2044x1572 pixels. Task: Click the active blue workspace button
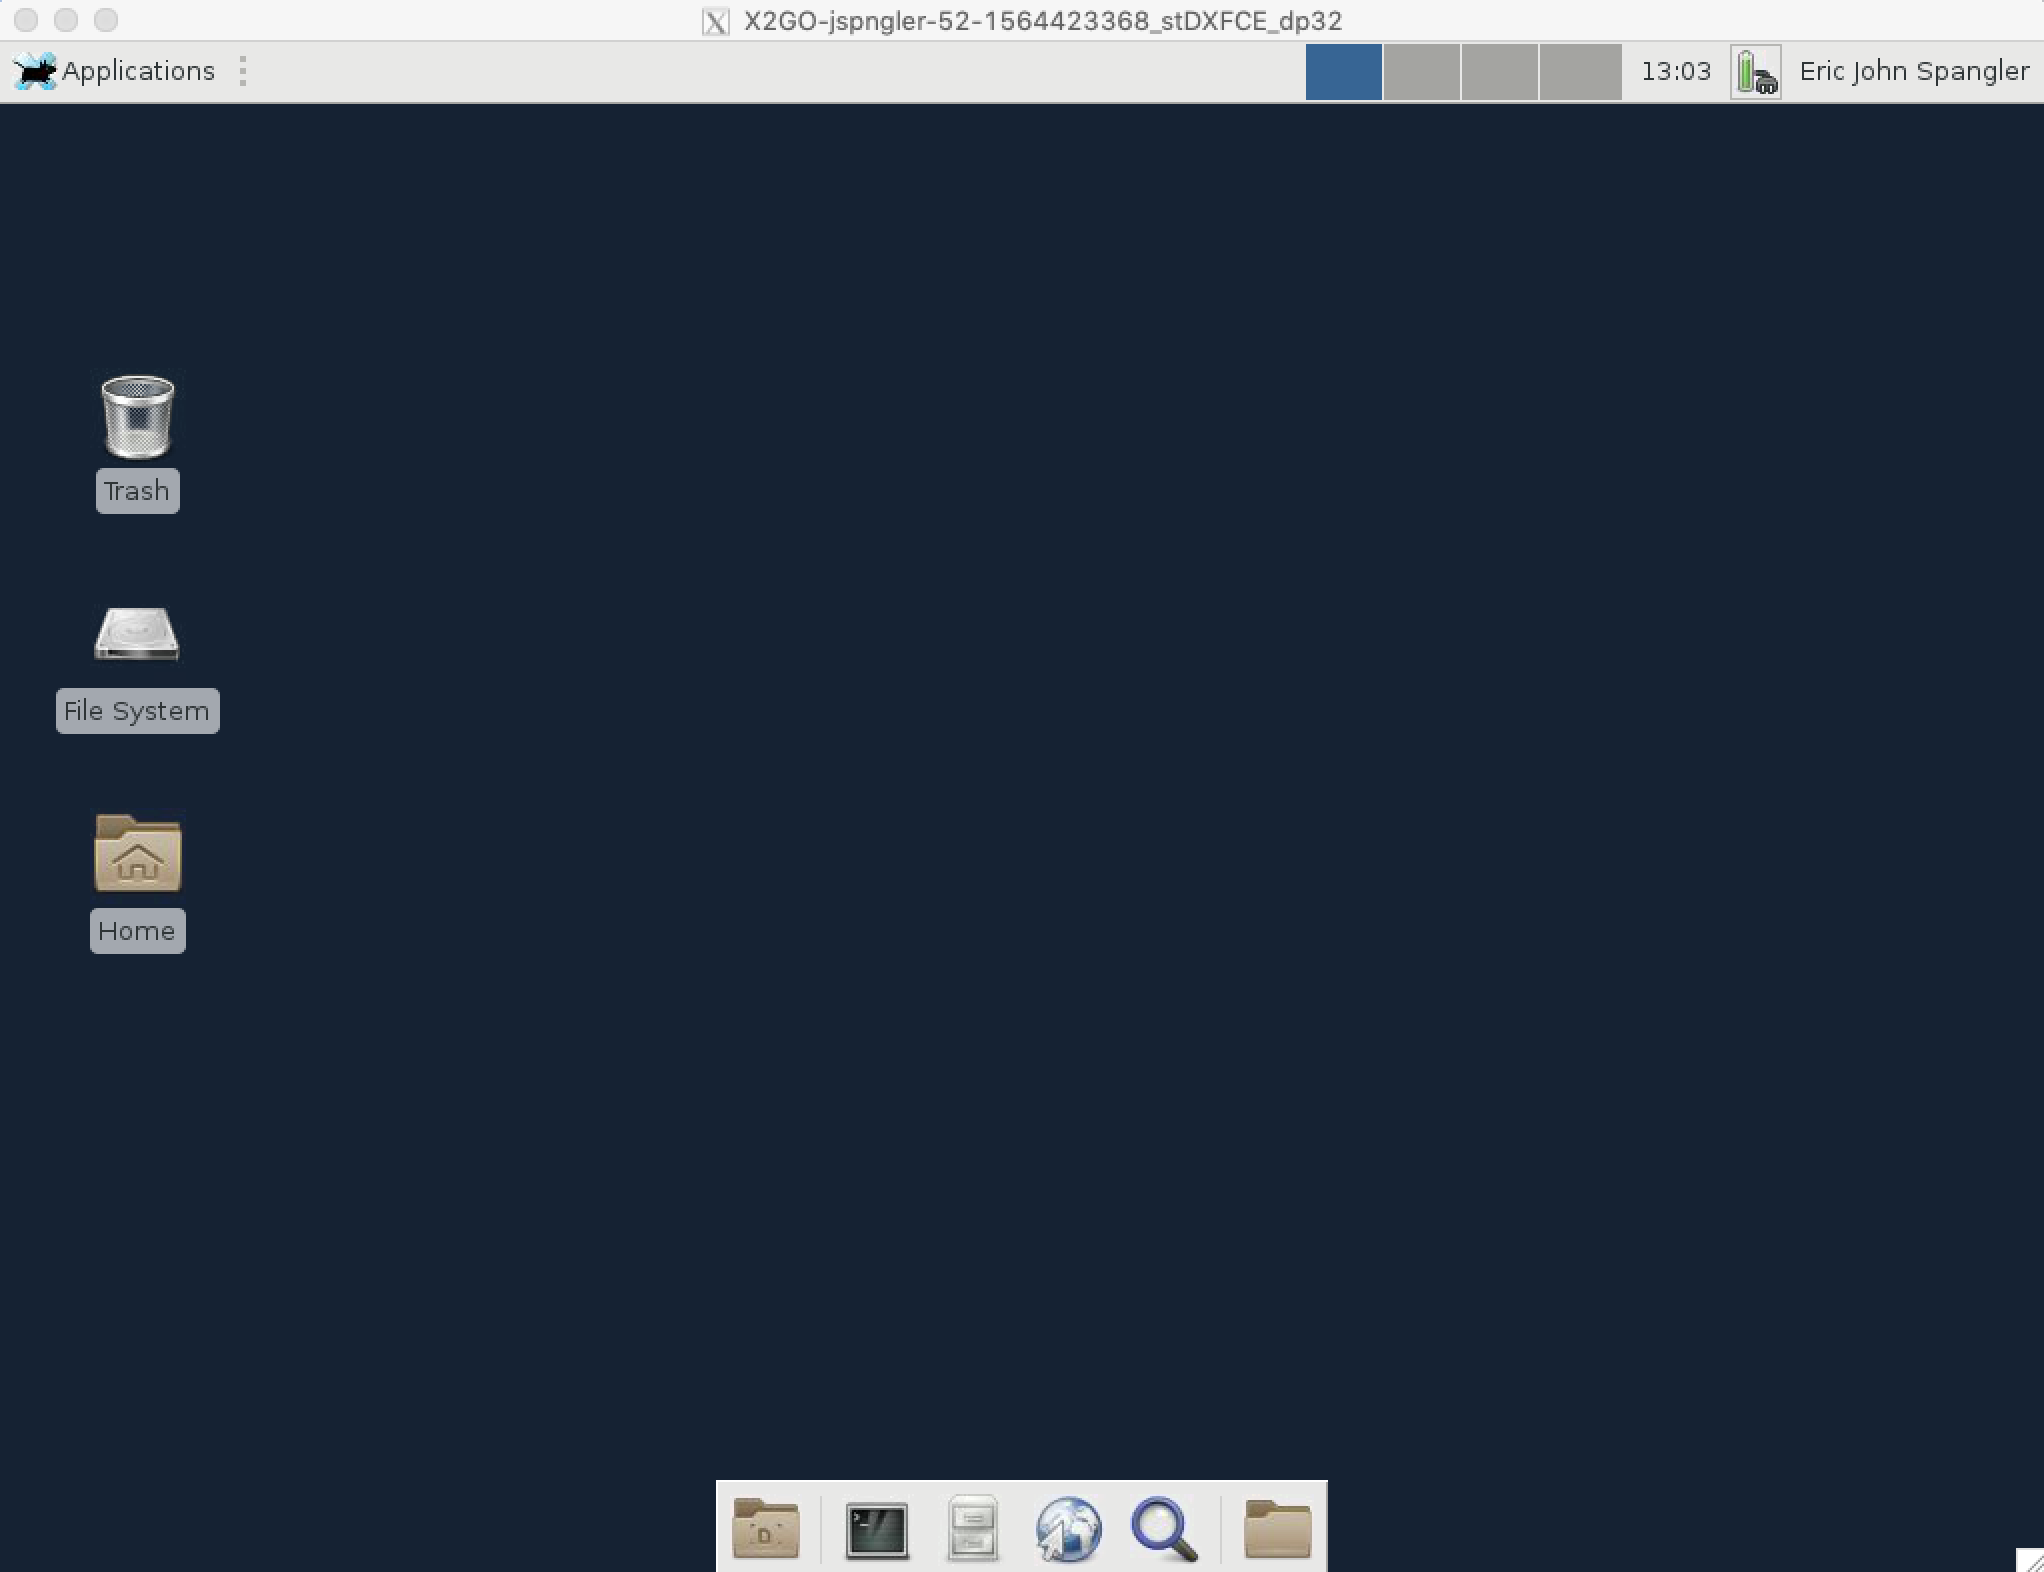point(1342,71)
